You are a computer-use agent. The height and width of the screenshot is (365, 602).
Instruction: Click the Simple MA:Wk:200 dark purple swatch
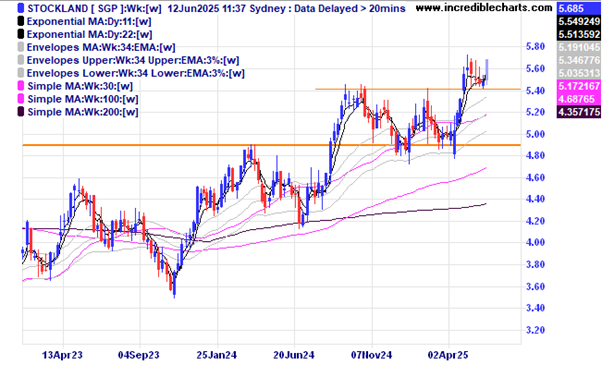(x=21, y=112)
